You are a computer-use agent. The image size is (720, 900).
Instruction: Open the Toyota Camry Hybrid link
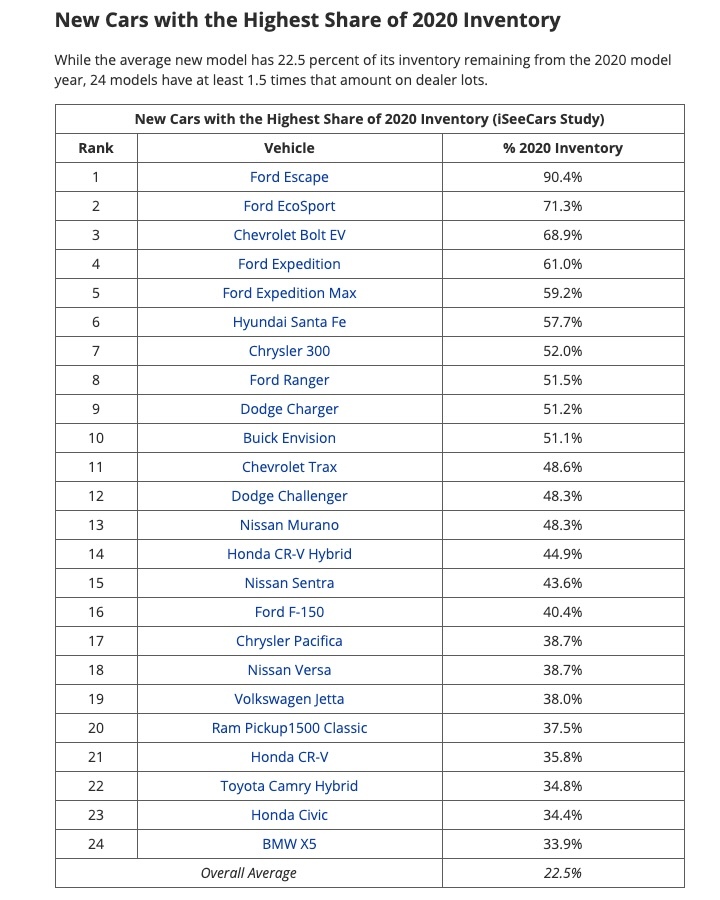click(x=289, y=786)
